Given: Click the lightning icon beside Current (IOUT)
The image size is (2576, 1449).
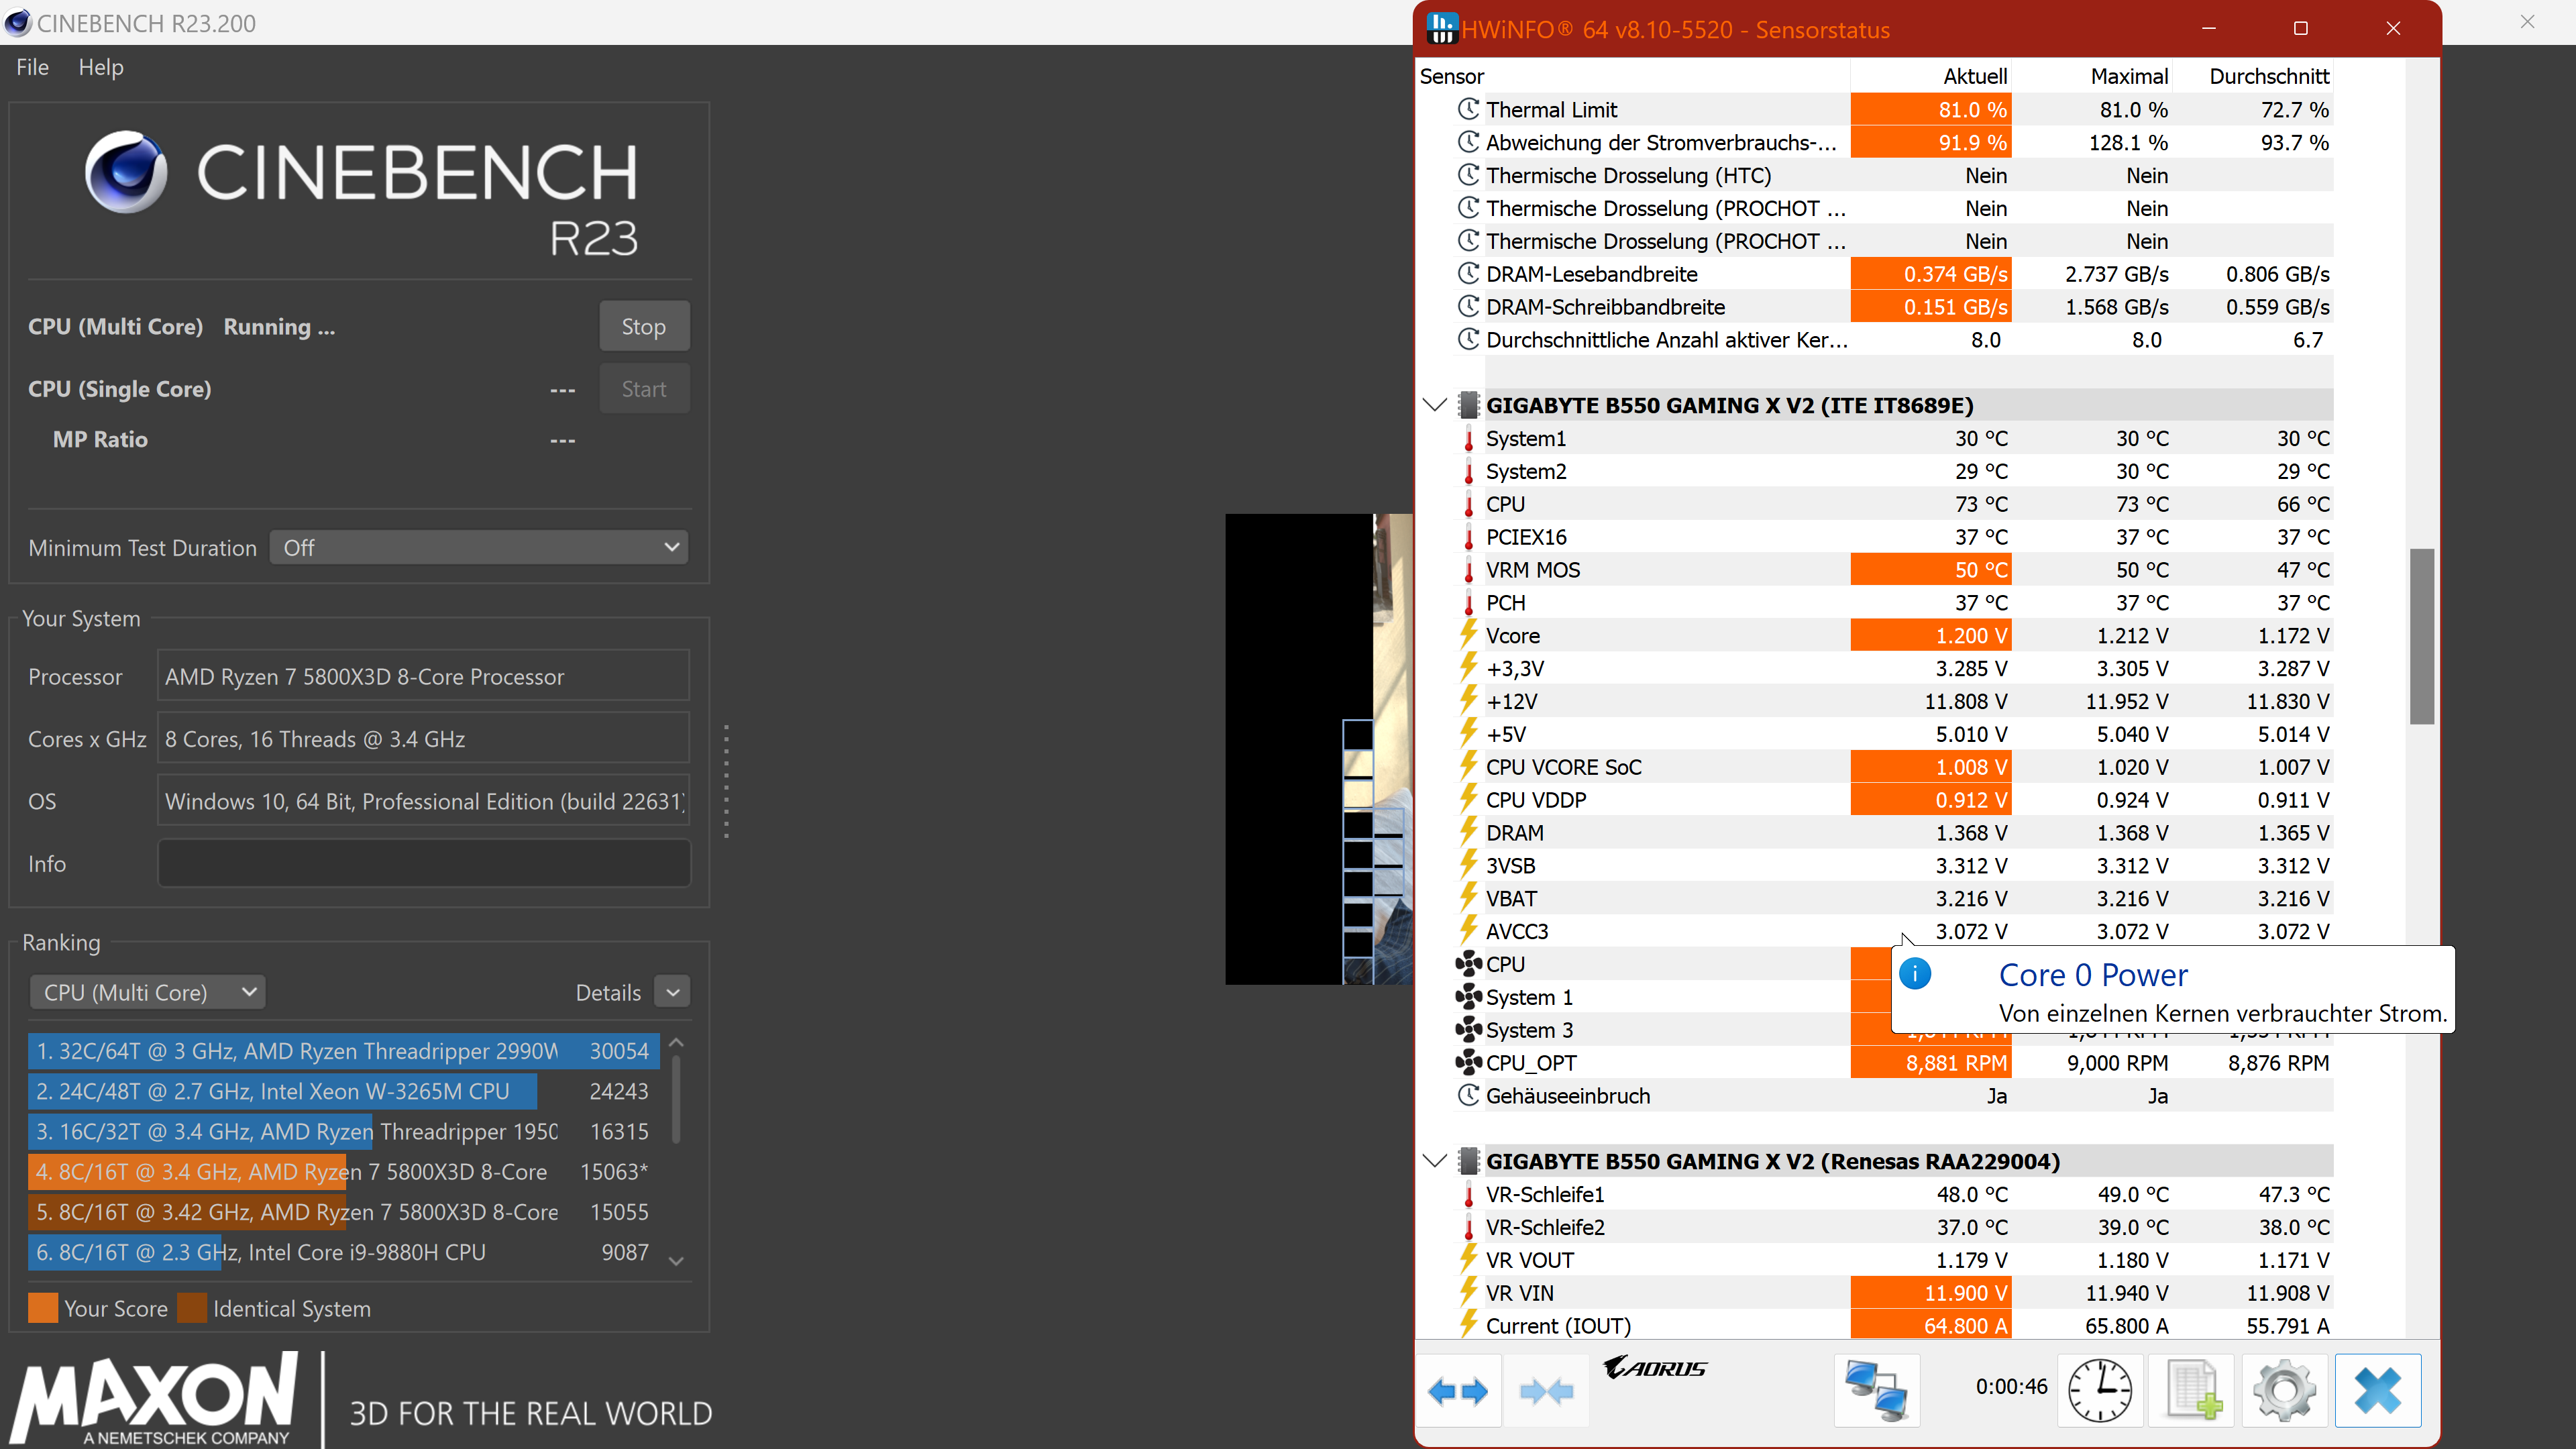Looking at the screenshot, I should (1468, 1325).
